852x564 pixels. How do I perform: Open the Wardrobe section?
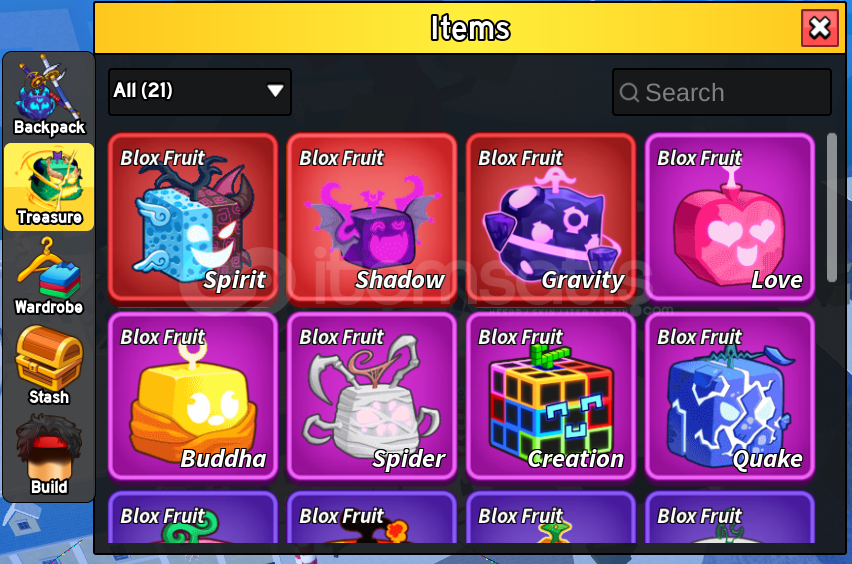tap(49, 277)
